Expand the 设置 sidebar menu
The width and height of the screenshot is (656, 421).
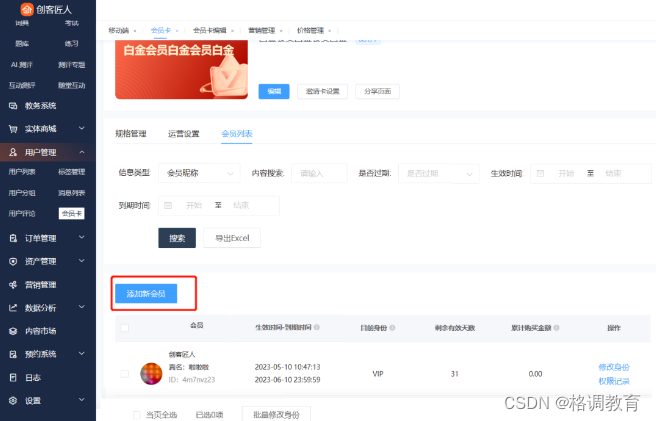(82, 400)
